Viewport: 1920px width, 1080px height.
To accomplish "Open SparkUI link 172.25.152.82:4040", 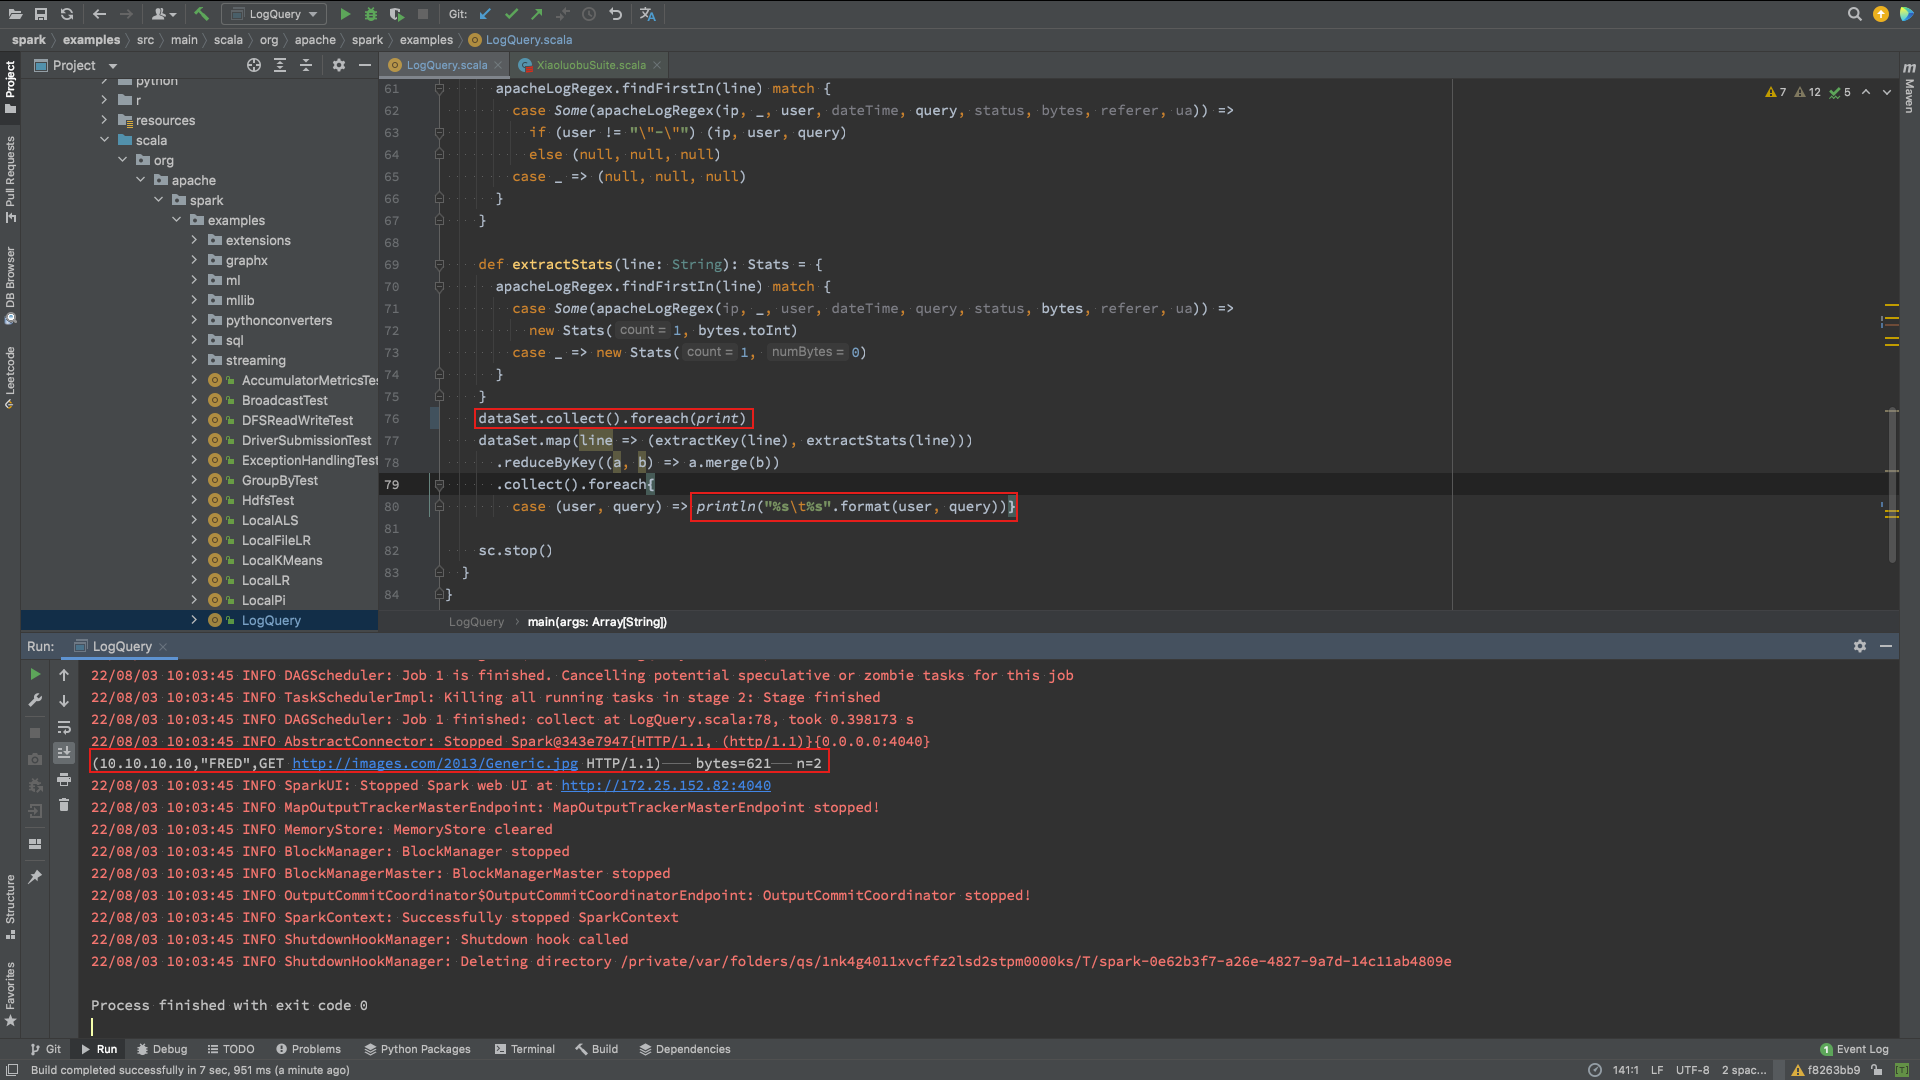I will 666,785.
